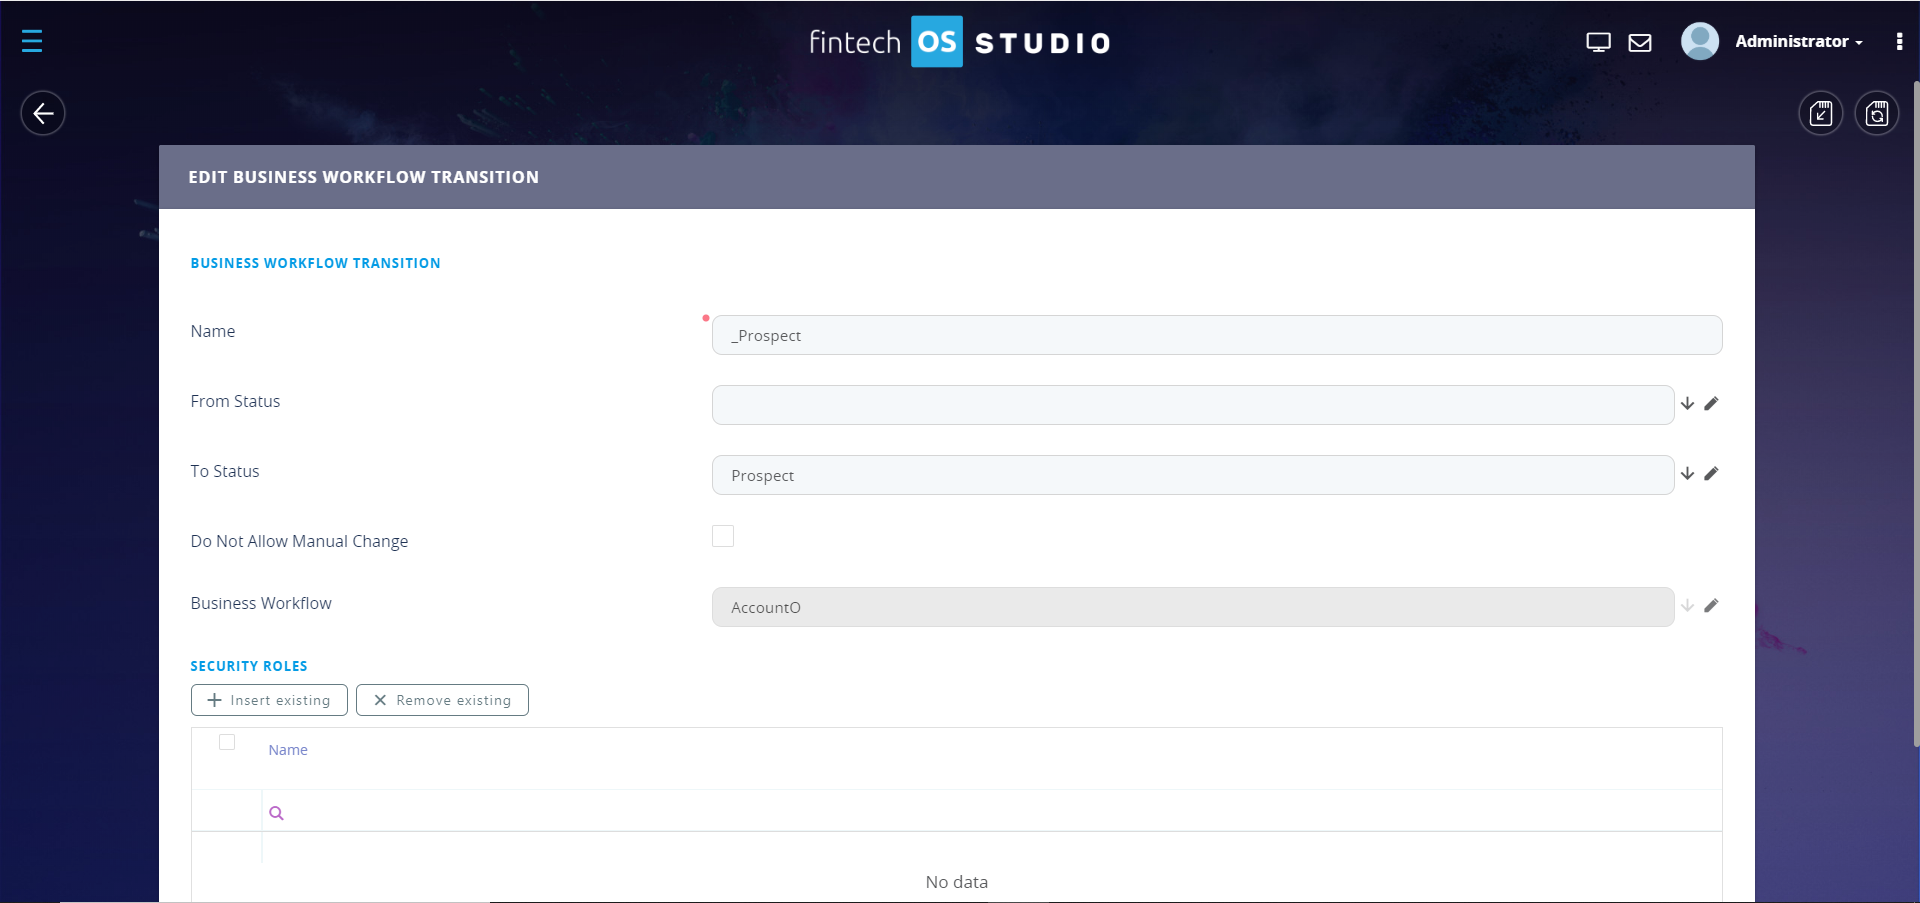Click the back arrow button

pos(43,113)
